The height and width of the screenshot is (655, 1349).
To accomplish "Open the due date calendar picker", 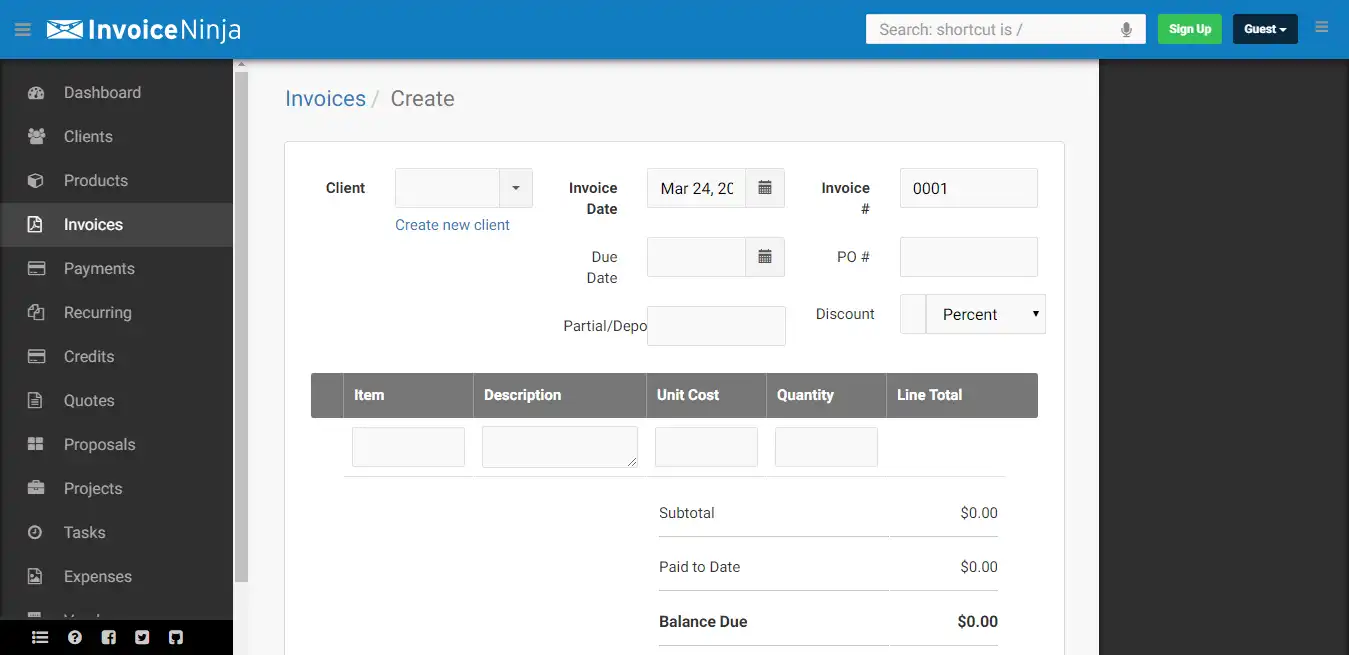I will pyautogui.click(x=765, y=257).
